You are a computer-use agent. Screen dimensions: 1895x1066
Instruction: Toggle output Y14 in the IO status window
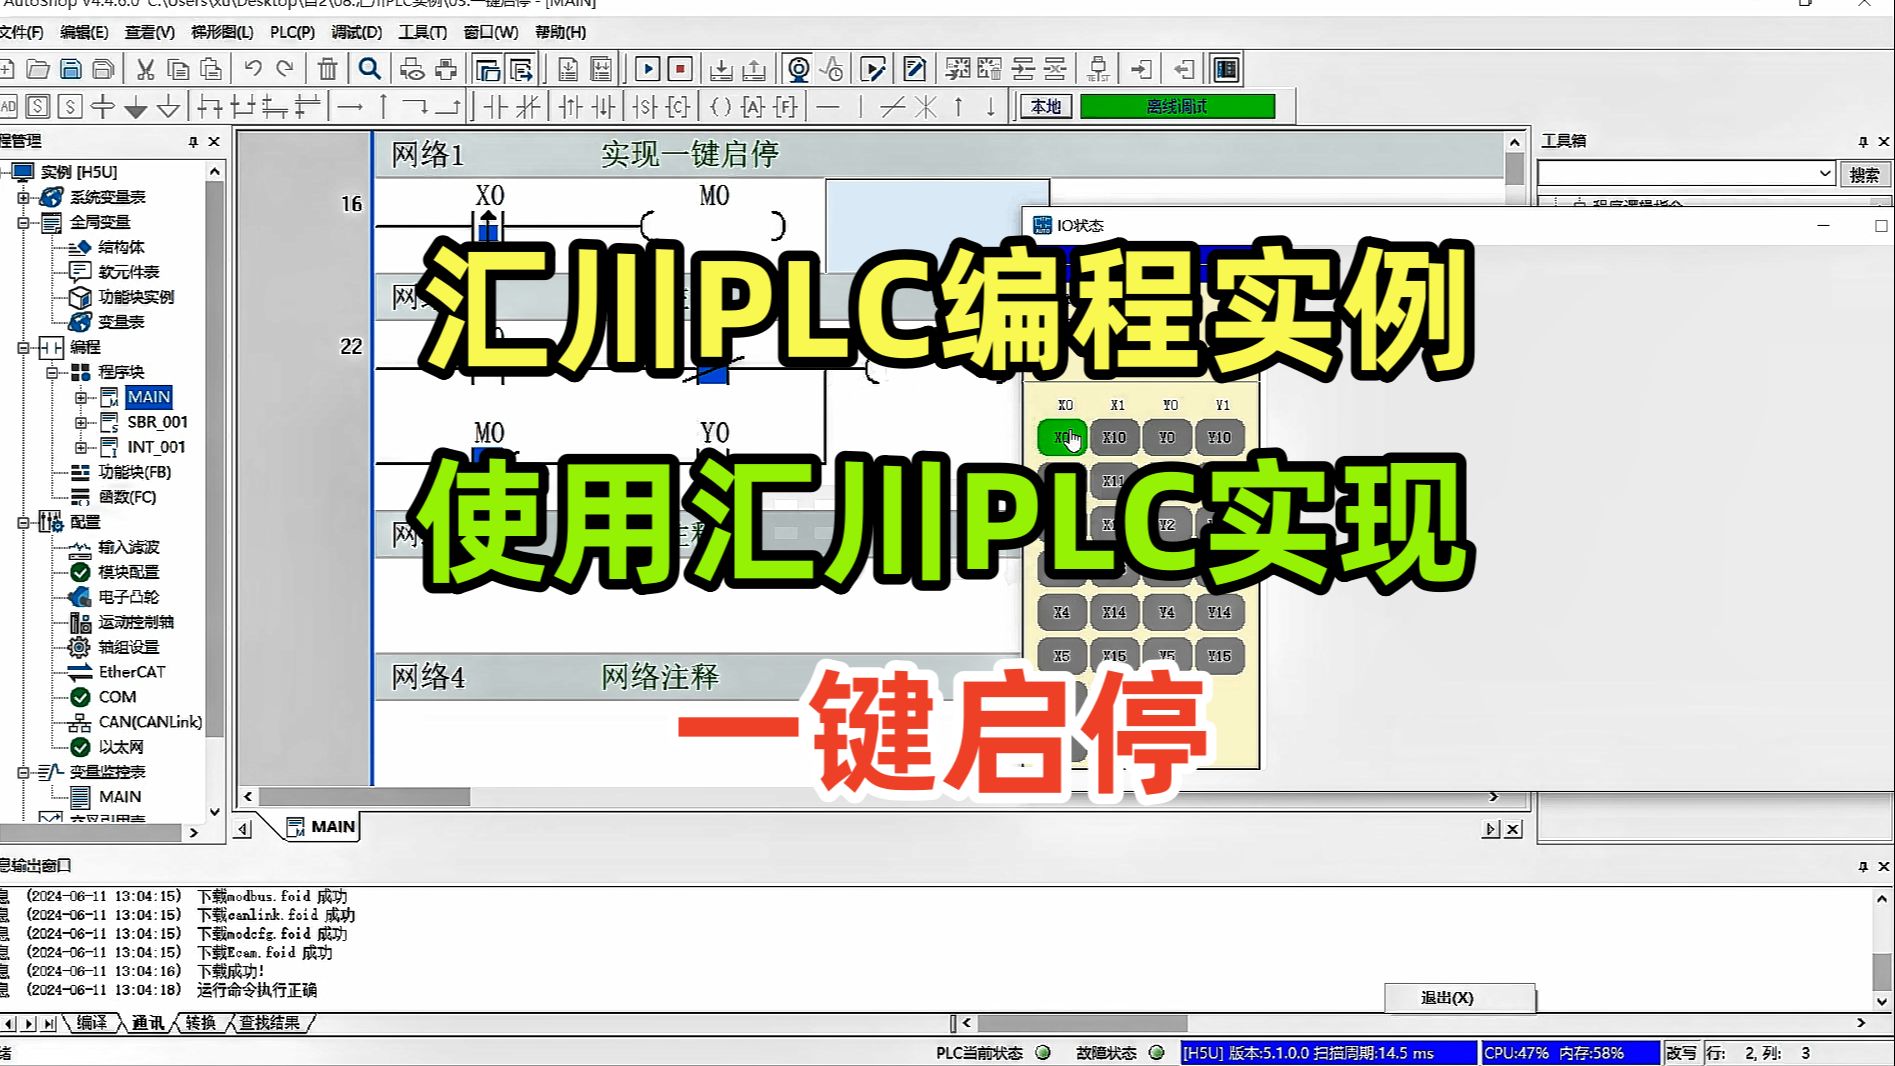(1219, 612)
